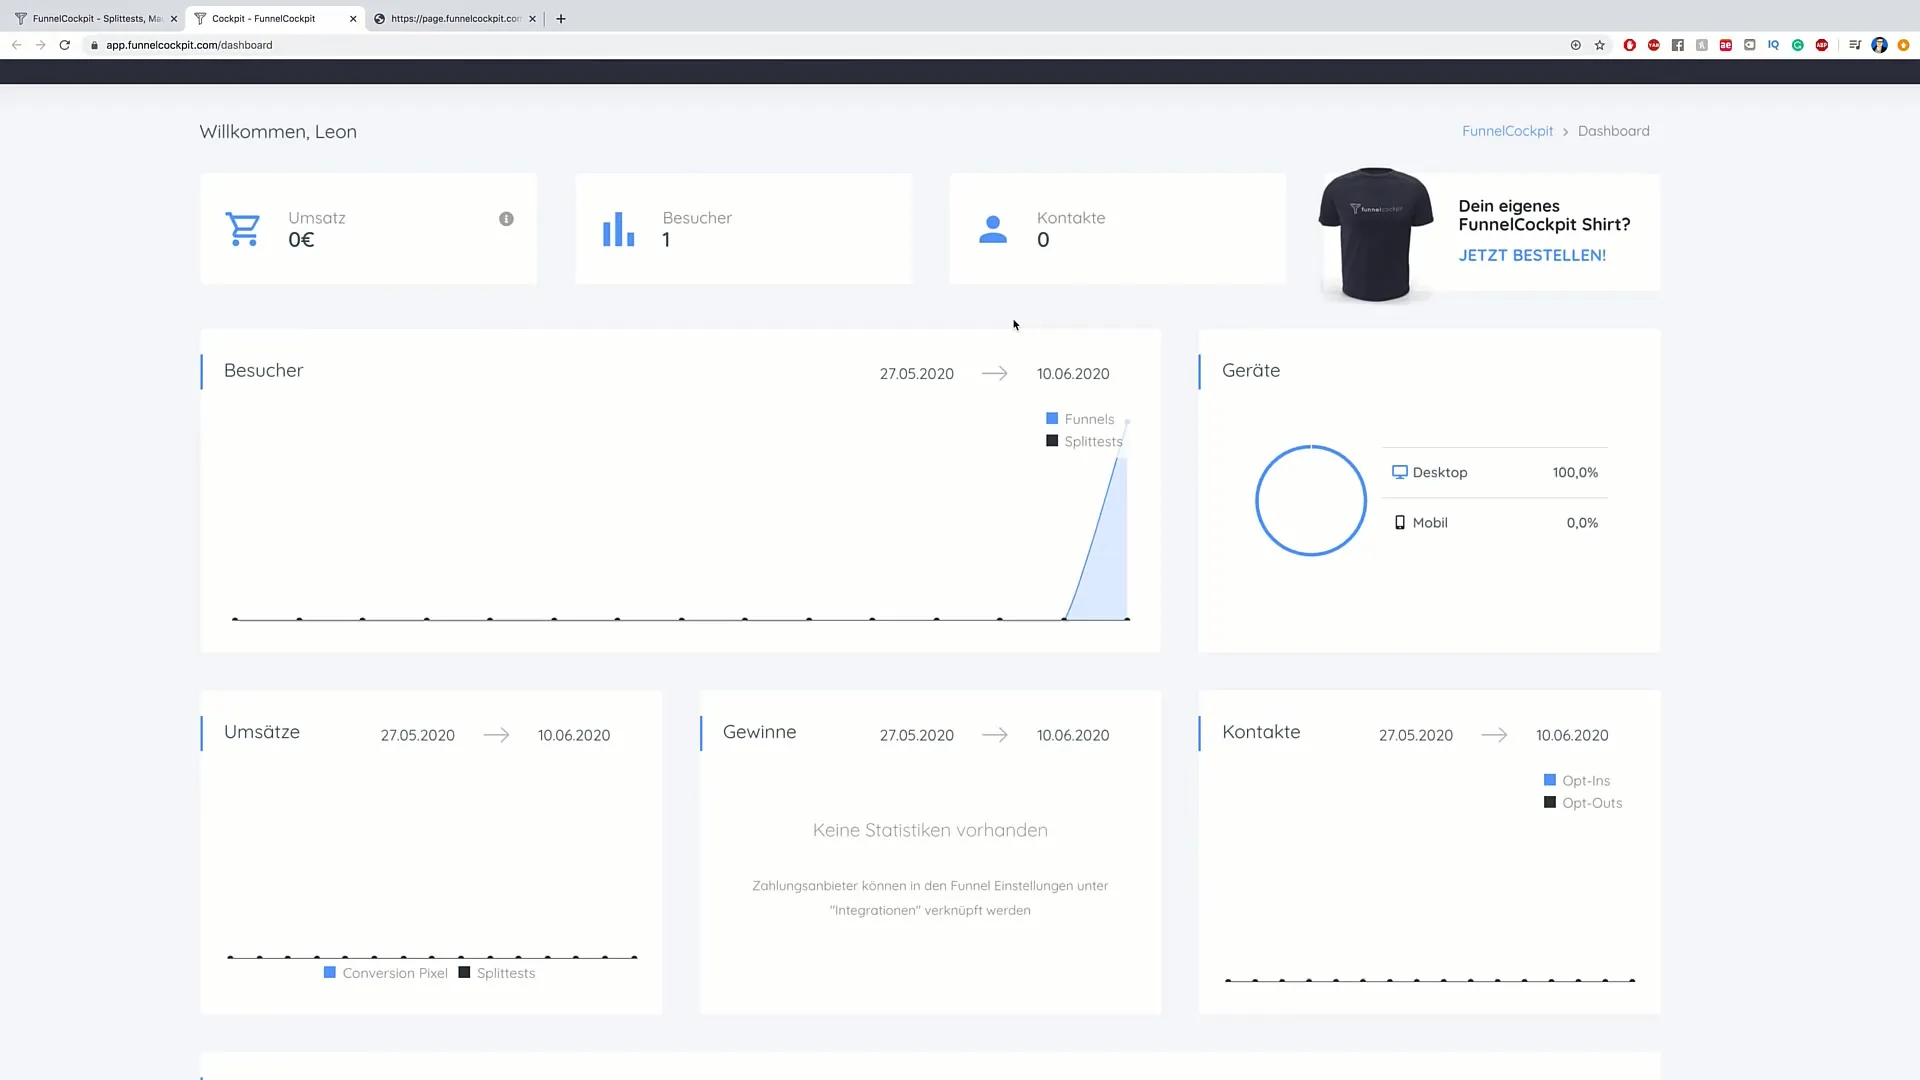Open the red hand blocker extension

click(1630, 45)
